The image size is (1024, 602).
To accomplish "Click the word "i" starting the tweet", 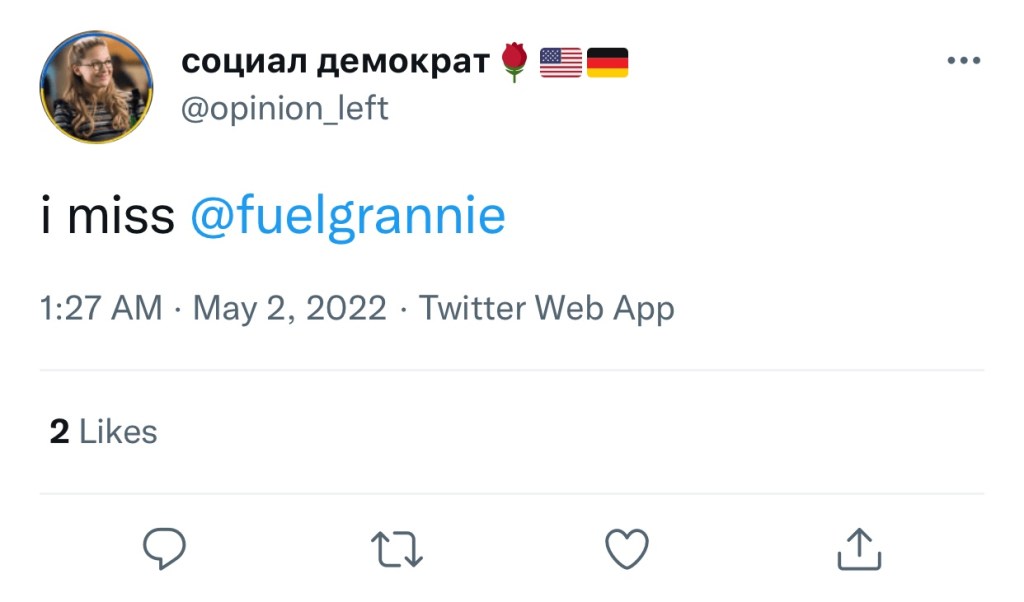I will click(x=46, y=217).
